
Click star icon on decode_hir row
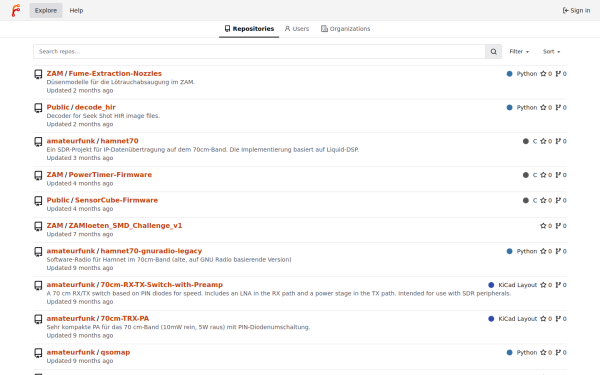click(x=543, y=107)
